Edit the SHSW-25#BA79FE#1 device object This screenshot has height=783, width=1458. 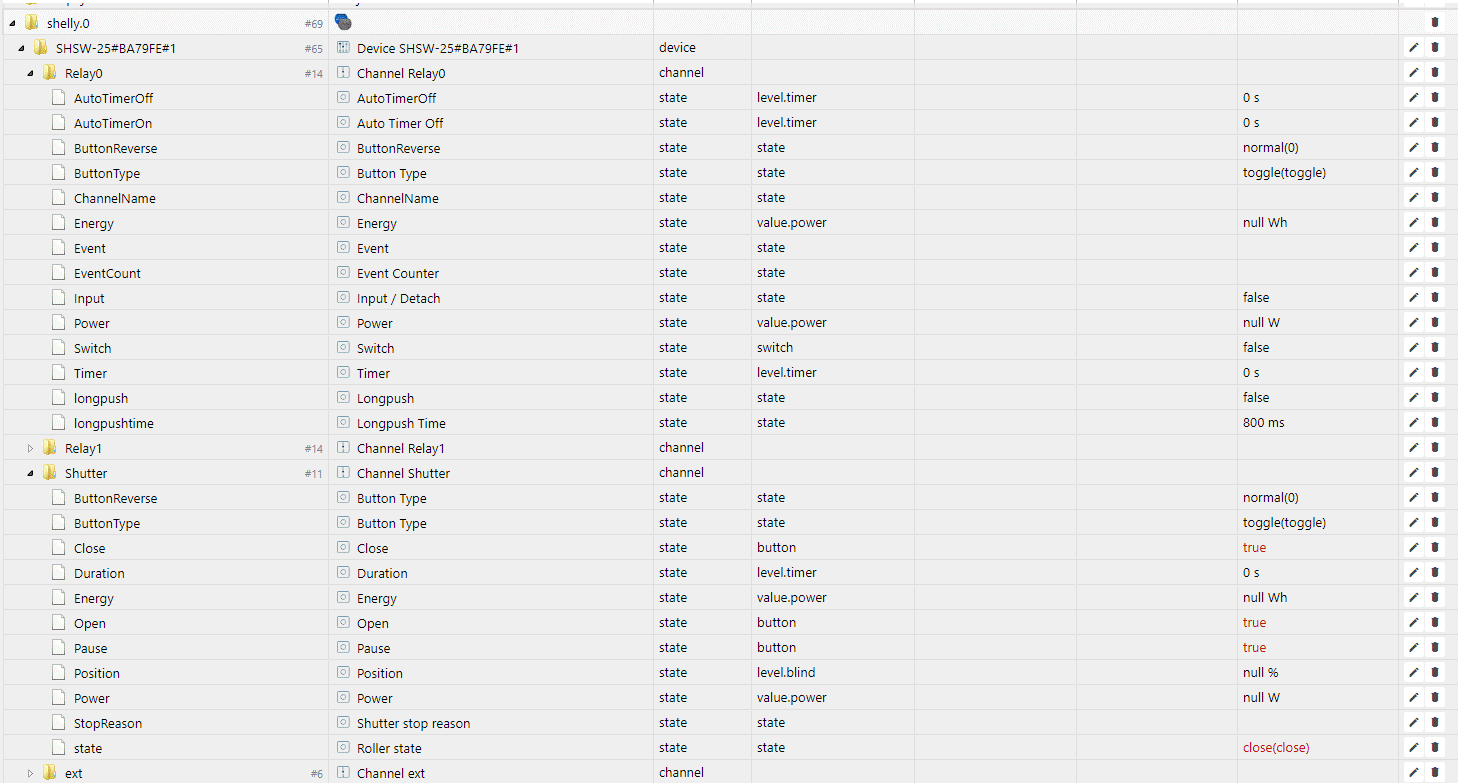pos(1414,47)
